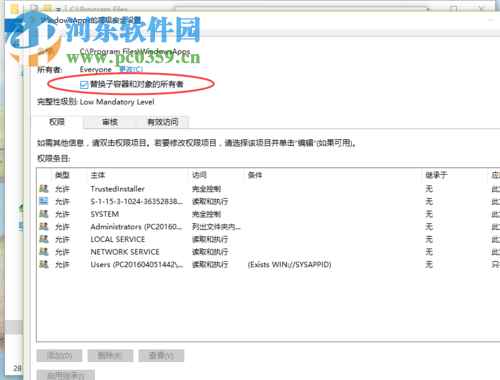
Task: Click 读取和执行 access in NETWORK SERVICE row
Action: (210, 252)
